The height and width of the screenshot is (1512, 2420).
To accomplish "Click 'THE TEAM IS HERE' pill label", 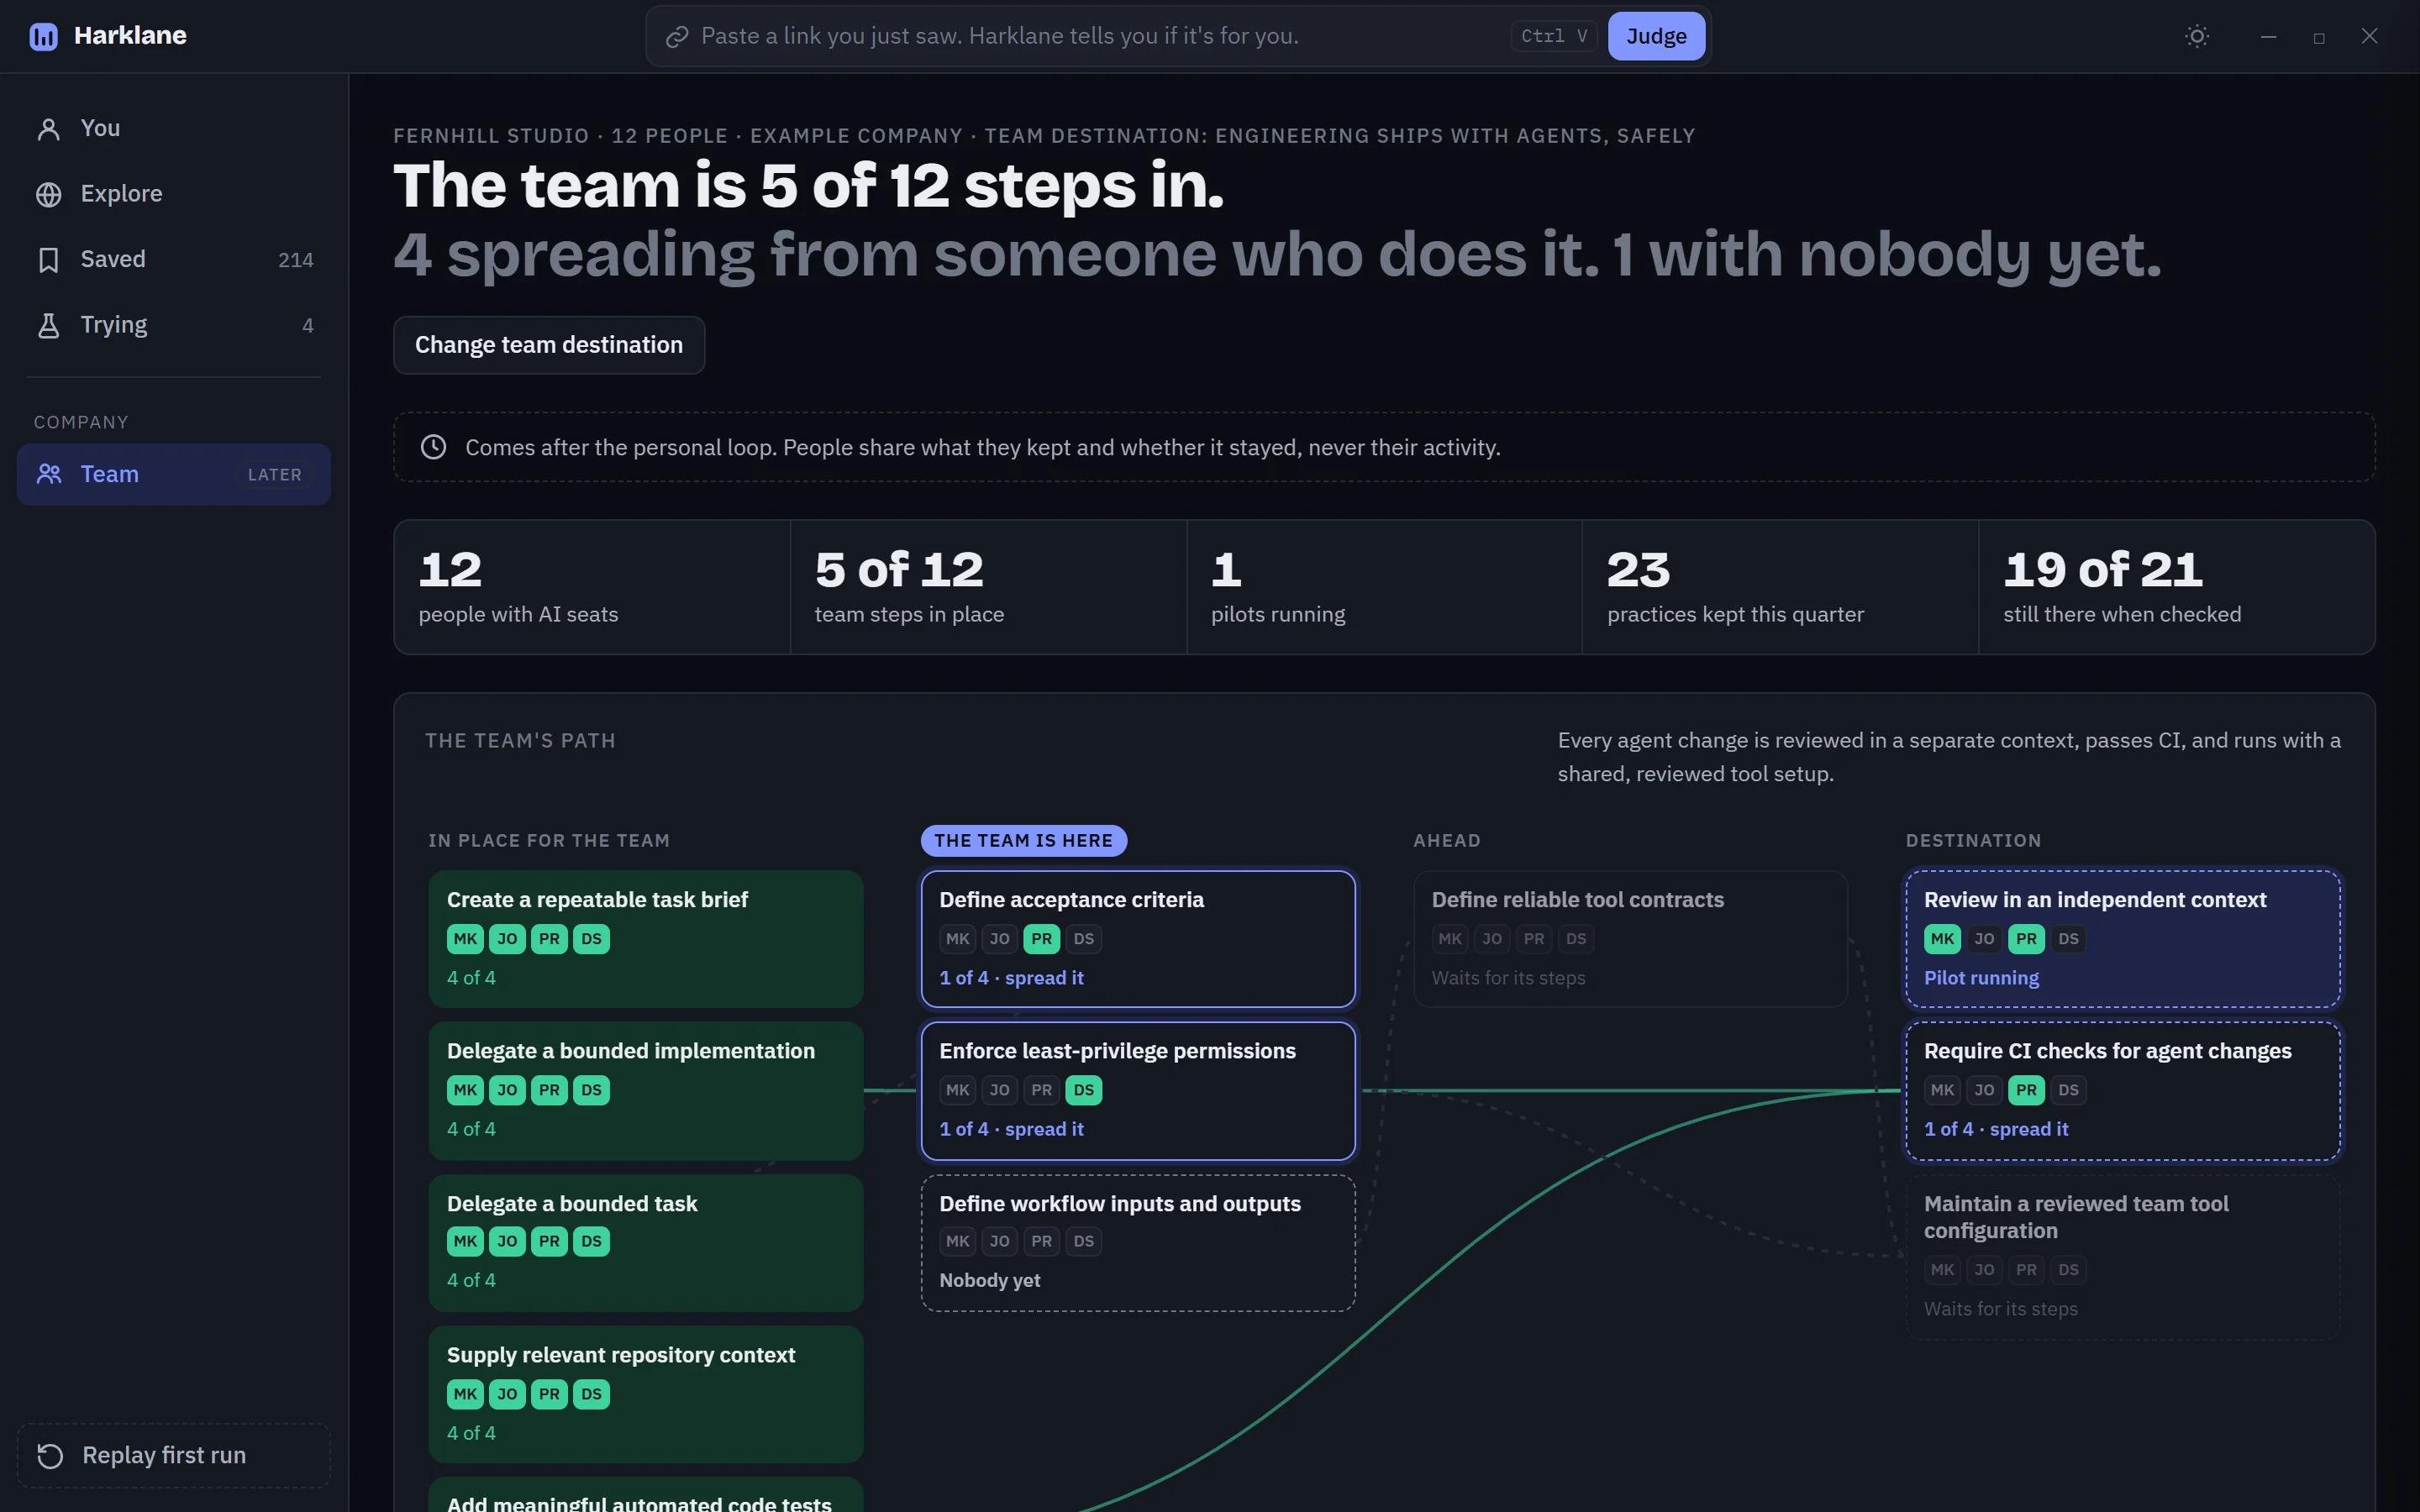I will 1023,841.
